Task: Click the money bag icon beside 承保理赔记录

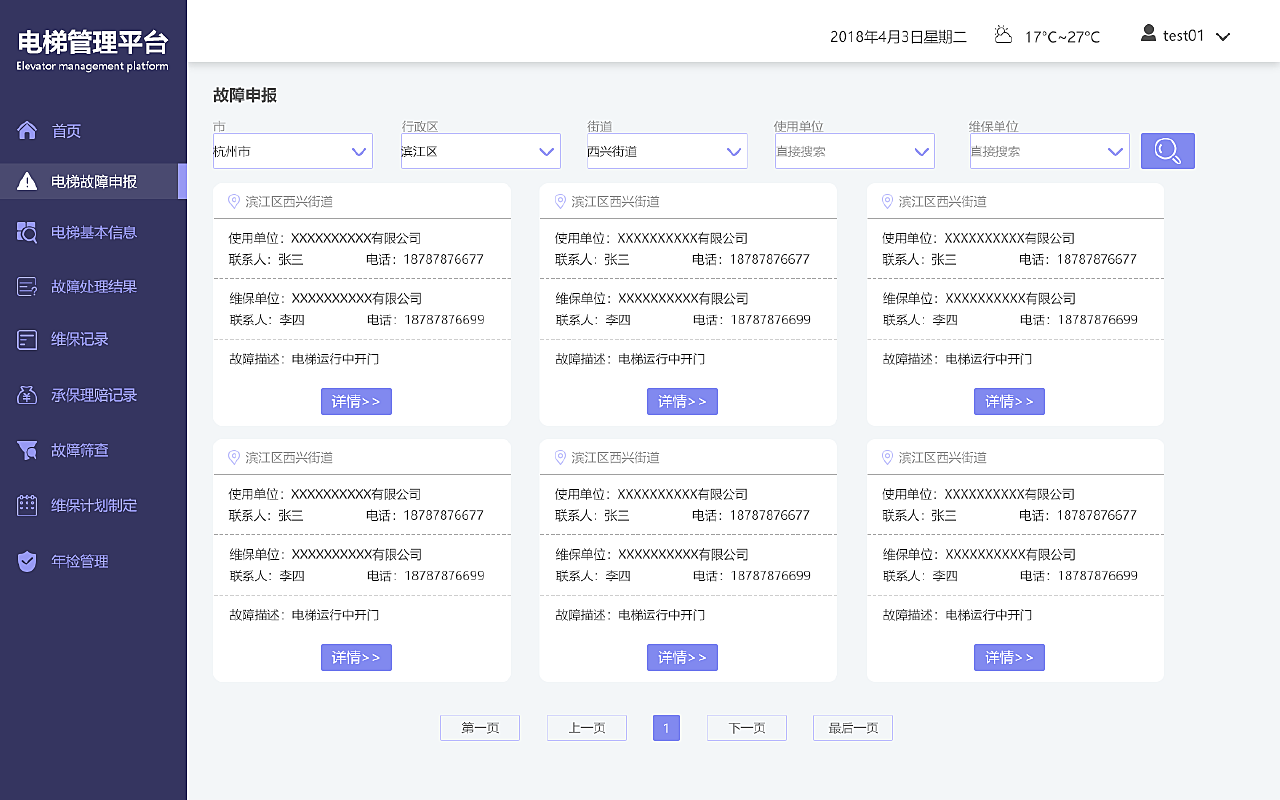Action: click(x=27, y=395)
